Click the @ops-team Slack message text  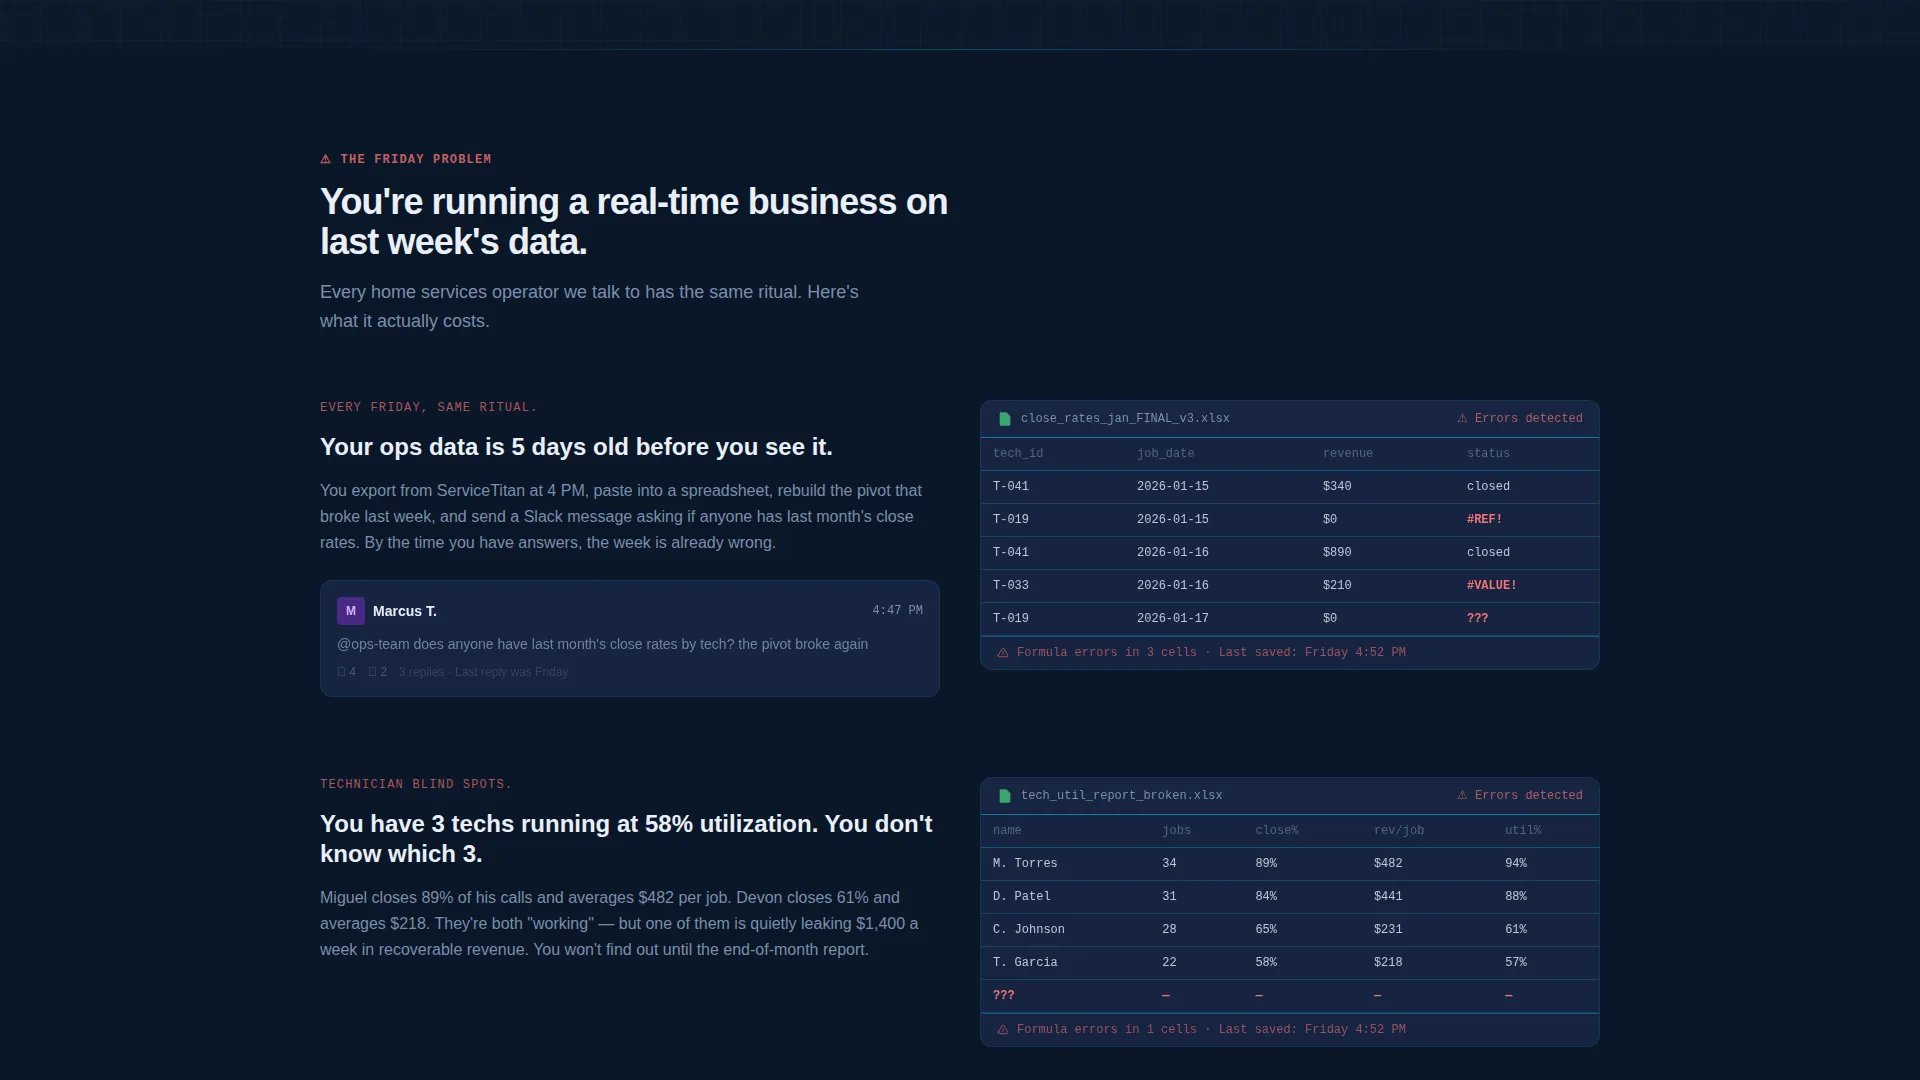click(602, 644)
